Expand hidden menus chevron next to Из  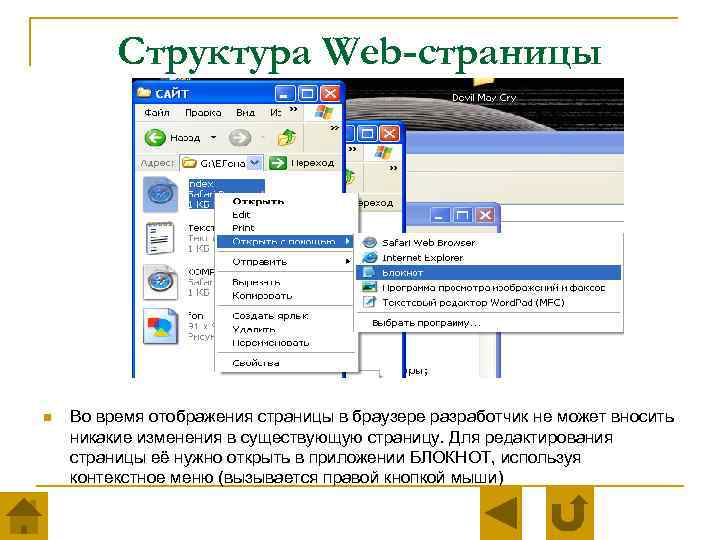pyautogui.click(x=294, y=109)
